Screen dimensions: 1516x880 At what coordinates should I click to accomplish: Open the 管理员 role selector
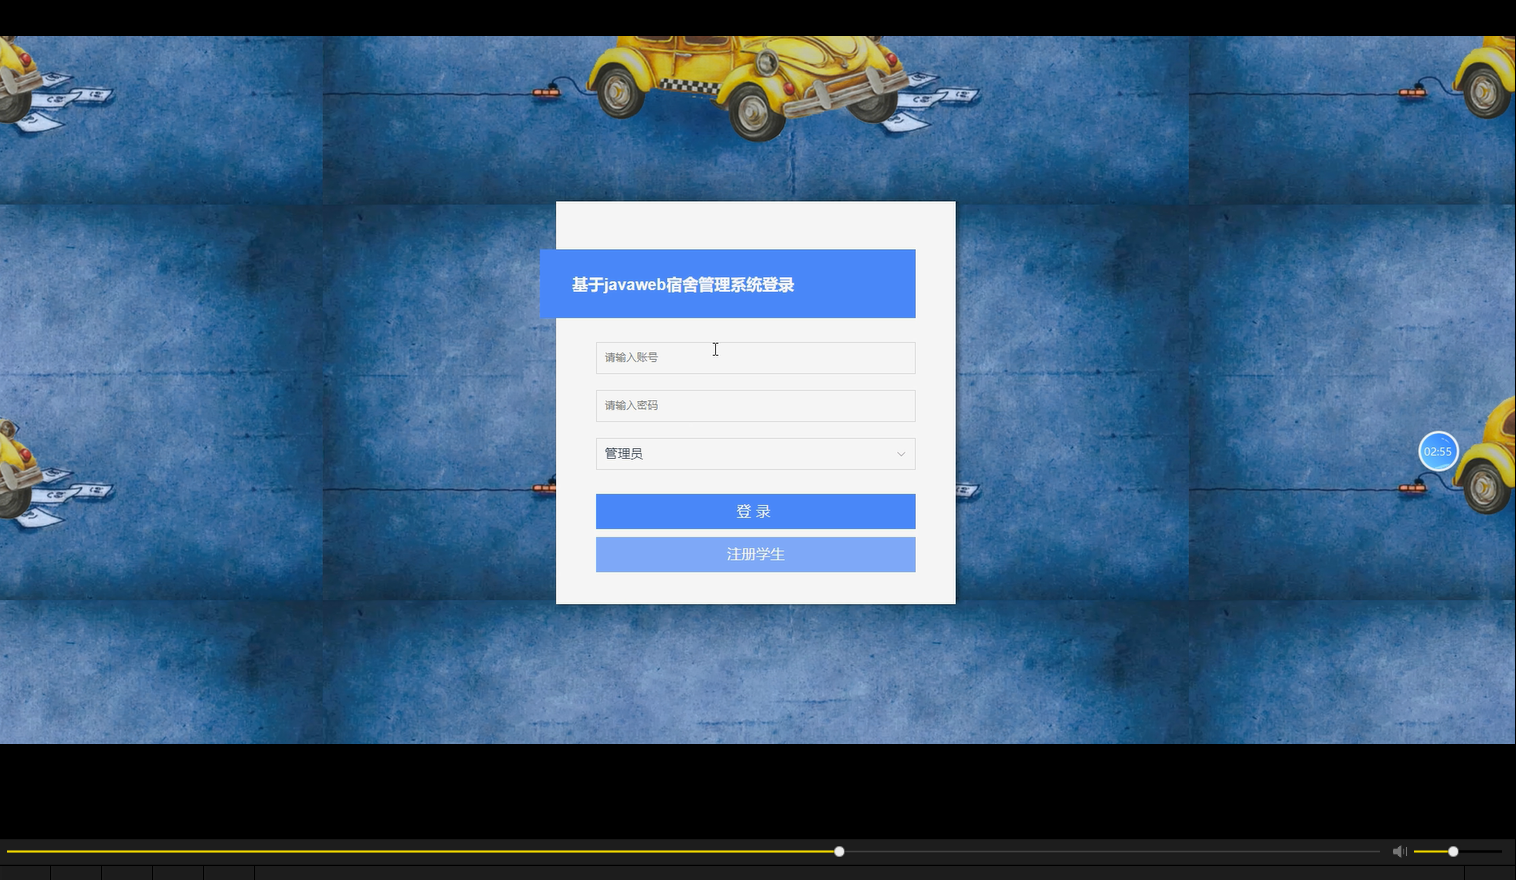pyautogui.click(x=755, y=453)
